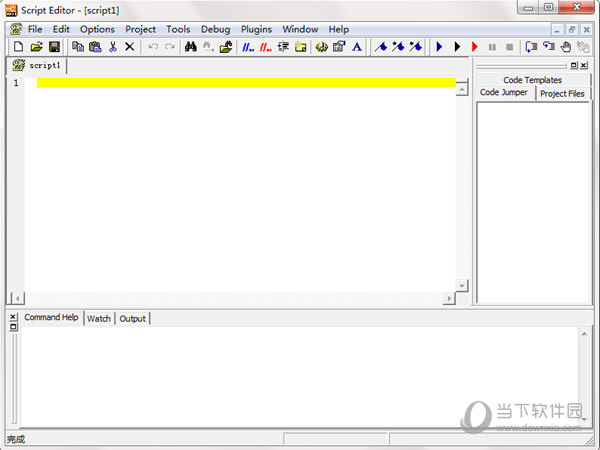The height and width of the screenshot is (450, 600).
Task: Start debugging with red play arrow
Action: pos(474,47)
